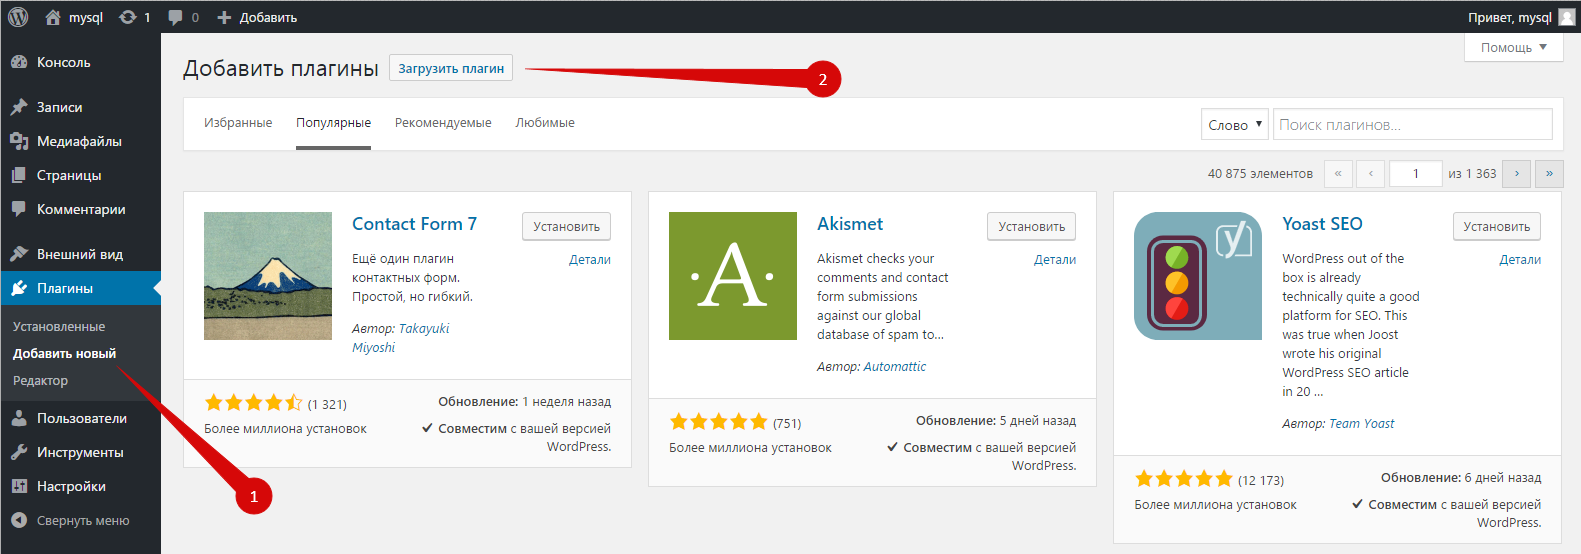Open the Contact Form 7 plugin thumbnail

(268, 276)
